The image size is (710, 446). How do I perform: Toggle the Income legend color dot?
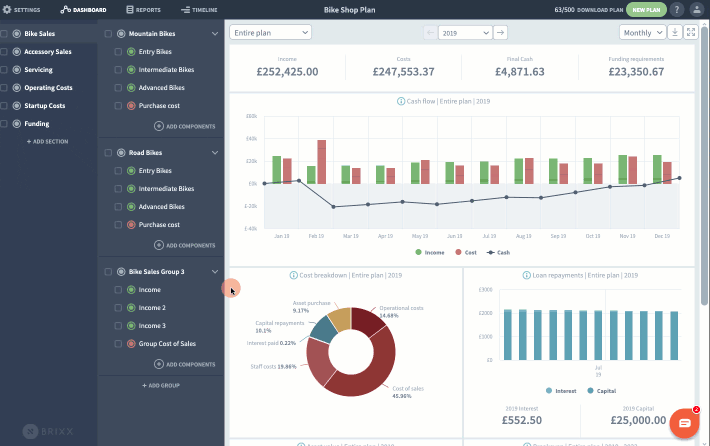pos(418,252)
